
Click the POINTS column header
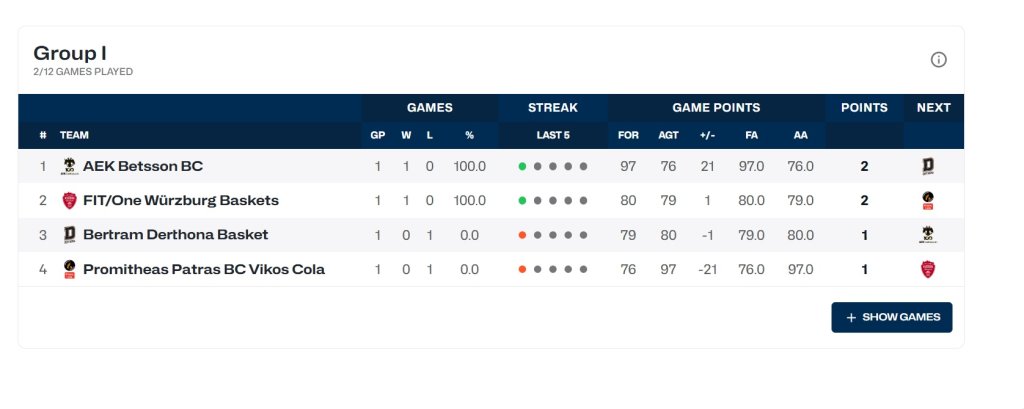point(864,108)
